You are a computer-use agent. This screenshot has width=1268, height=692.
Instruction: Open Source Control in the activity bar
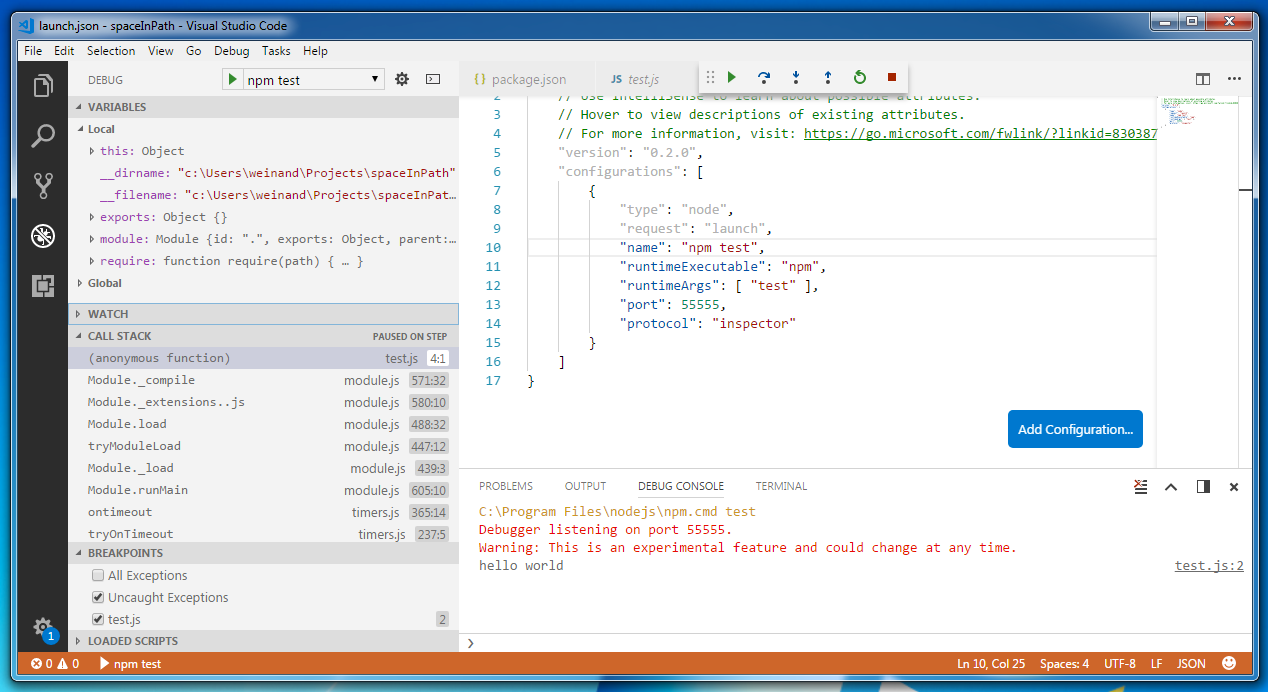[42, 185]
